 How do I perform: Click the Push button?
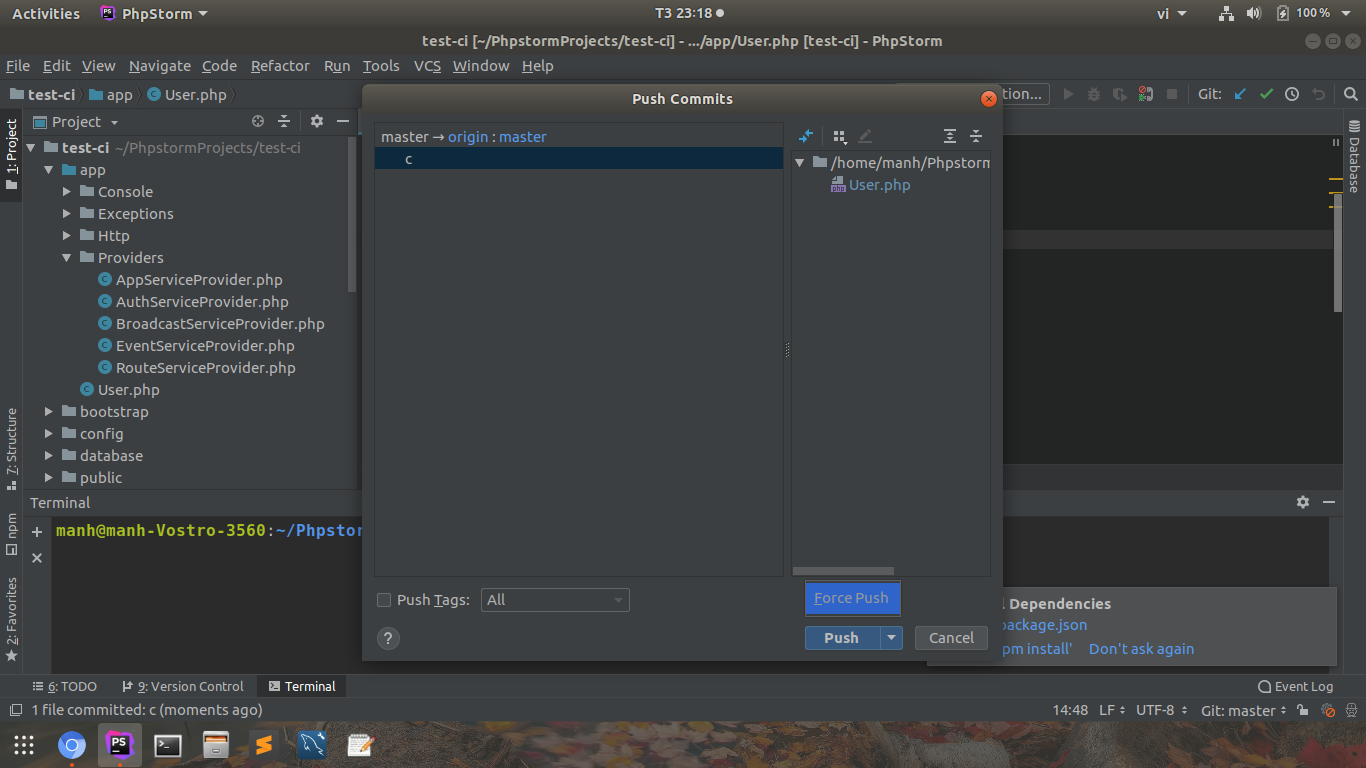842,638
